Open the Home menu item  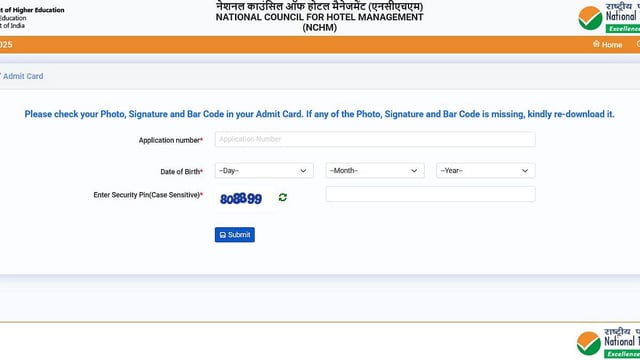coord(607,44)
